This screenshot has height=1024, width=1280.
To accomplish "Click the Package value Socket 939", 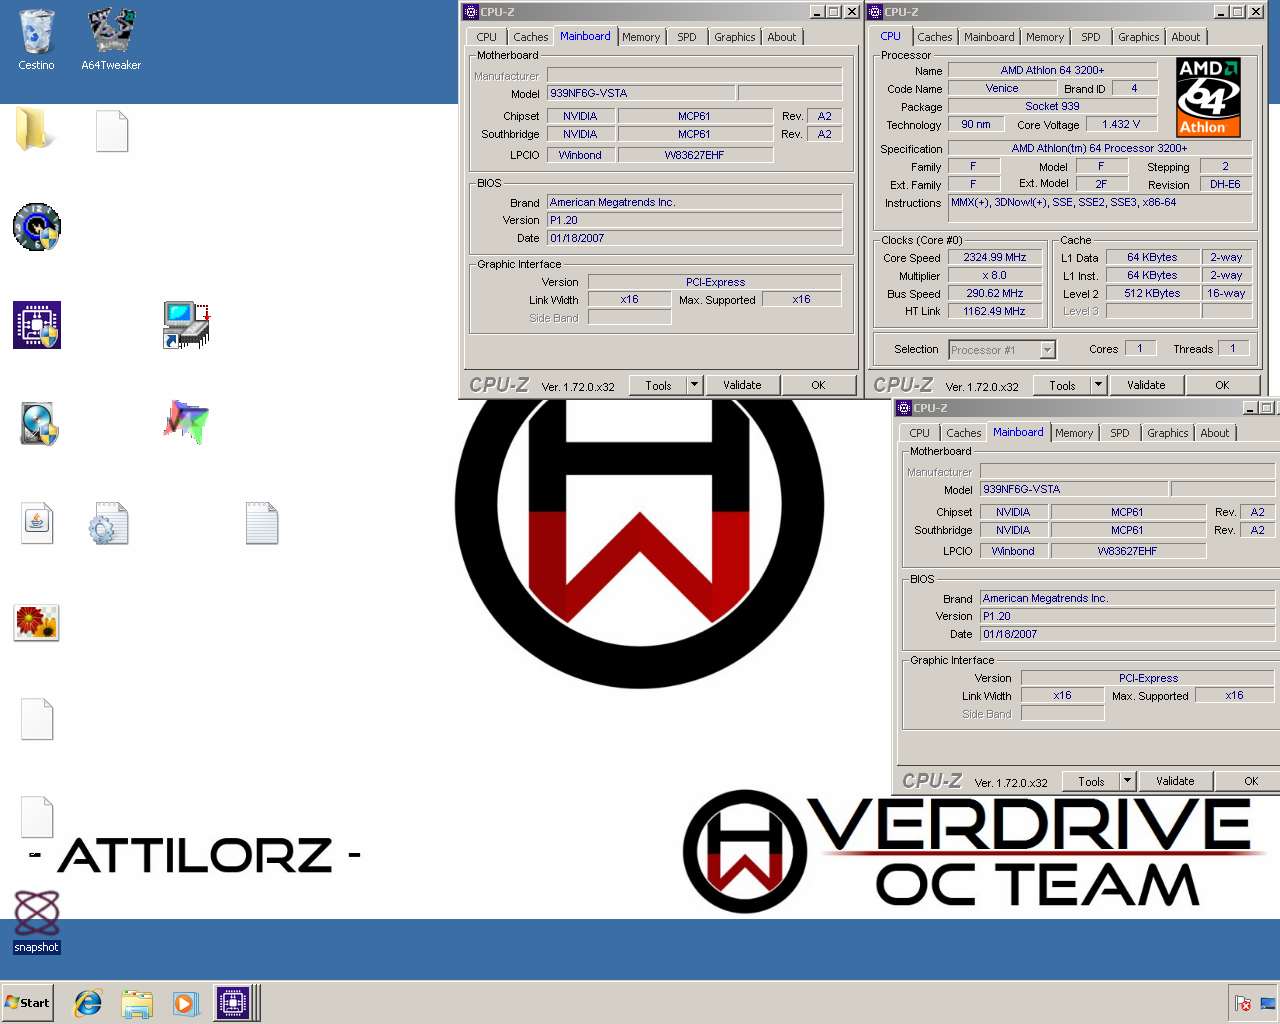I will (1052, 106).
